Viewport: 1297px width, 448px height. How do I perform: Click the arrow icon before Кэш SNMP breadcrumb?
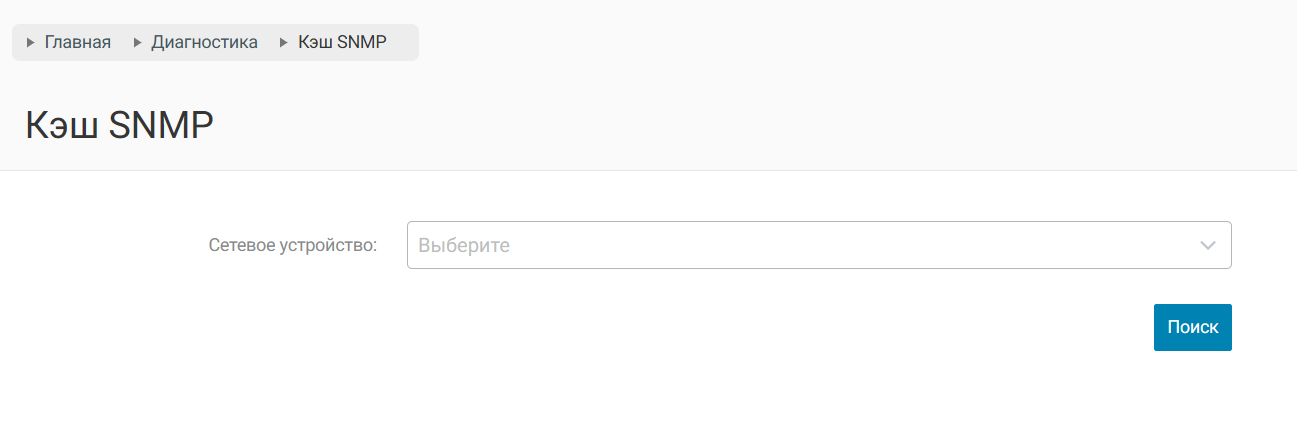(x=284, y=43)
